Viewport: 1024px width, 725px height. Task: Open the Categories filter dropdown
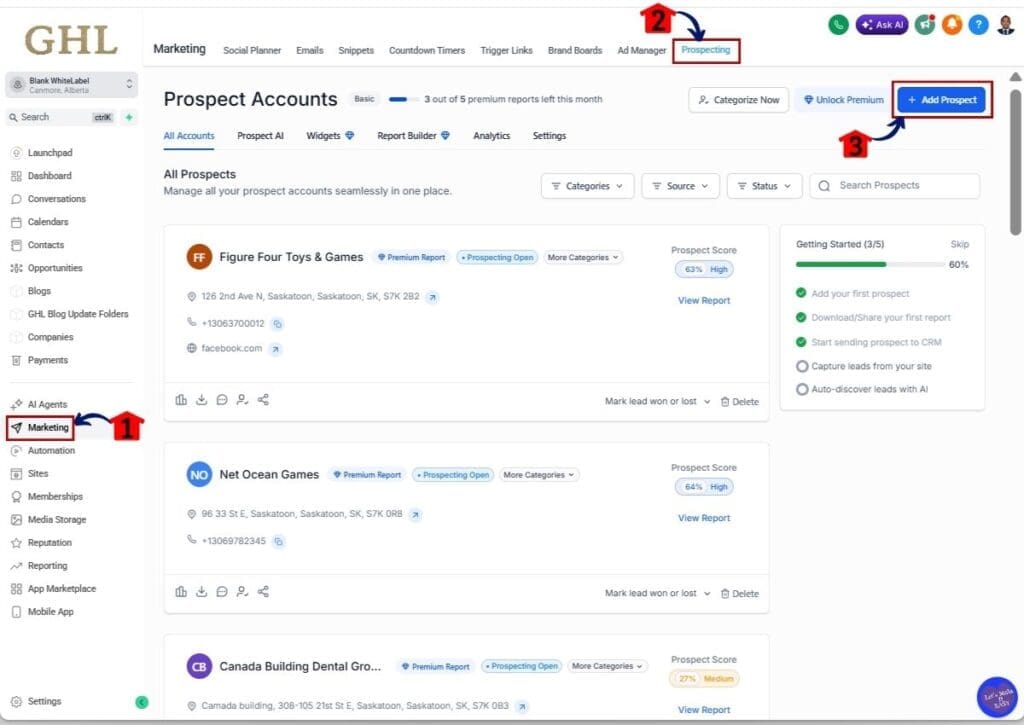point(585,185)
